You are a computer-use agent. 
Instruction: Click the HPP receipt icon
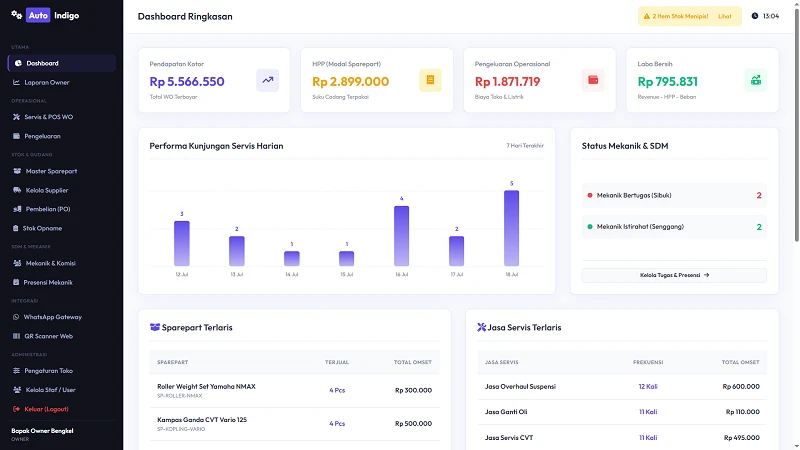[x=430, y=80]
